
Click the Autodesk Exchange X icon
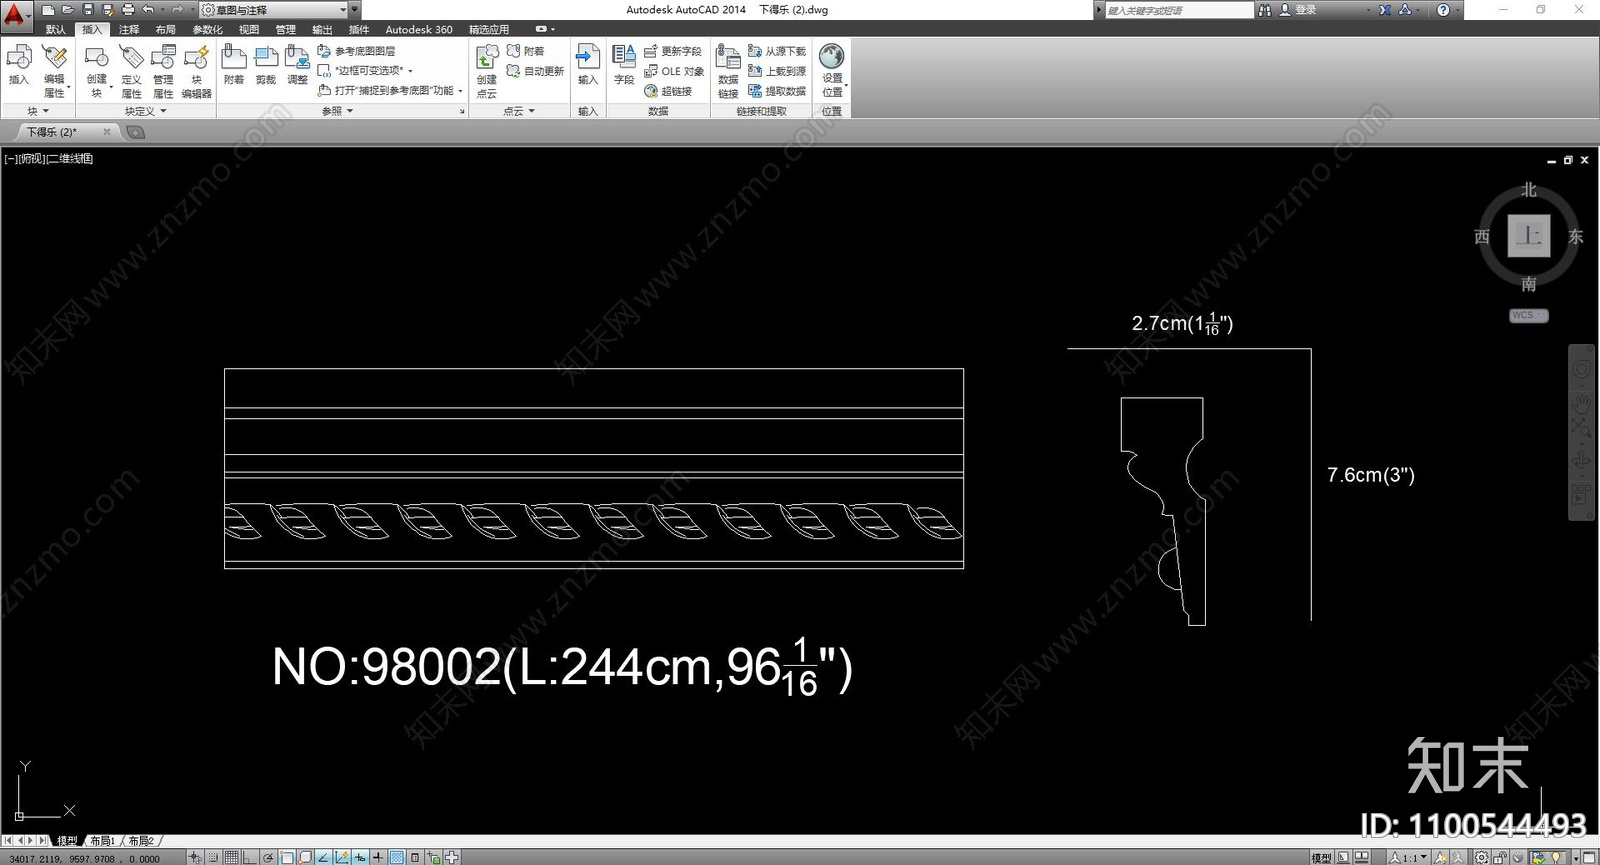click(1385, 10)
